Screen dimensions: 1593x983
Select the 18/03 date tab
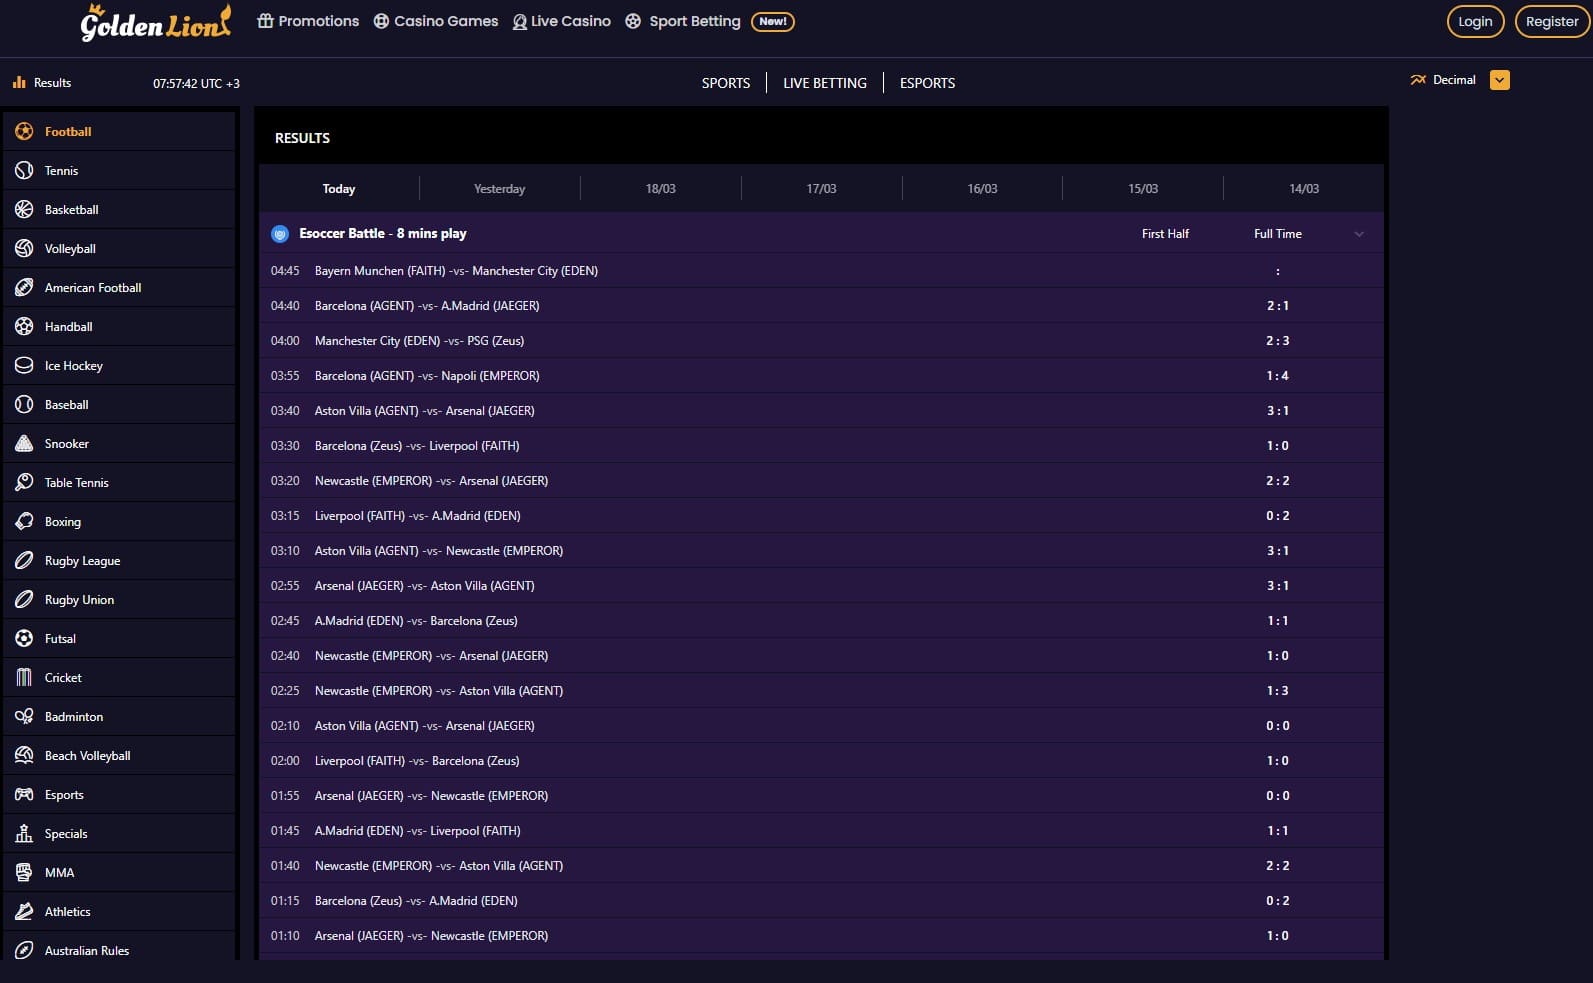[661, 189]
